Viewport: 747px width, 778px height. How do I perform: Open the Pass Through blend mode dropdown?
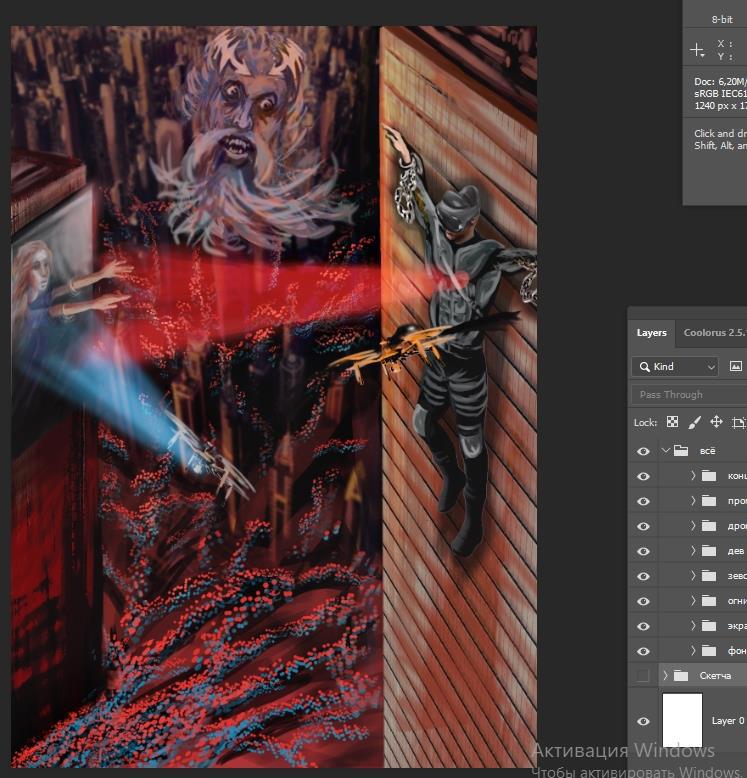click(x=688, y=395)
